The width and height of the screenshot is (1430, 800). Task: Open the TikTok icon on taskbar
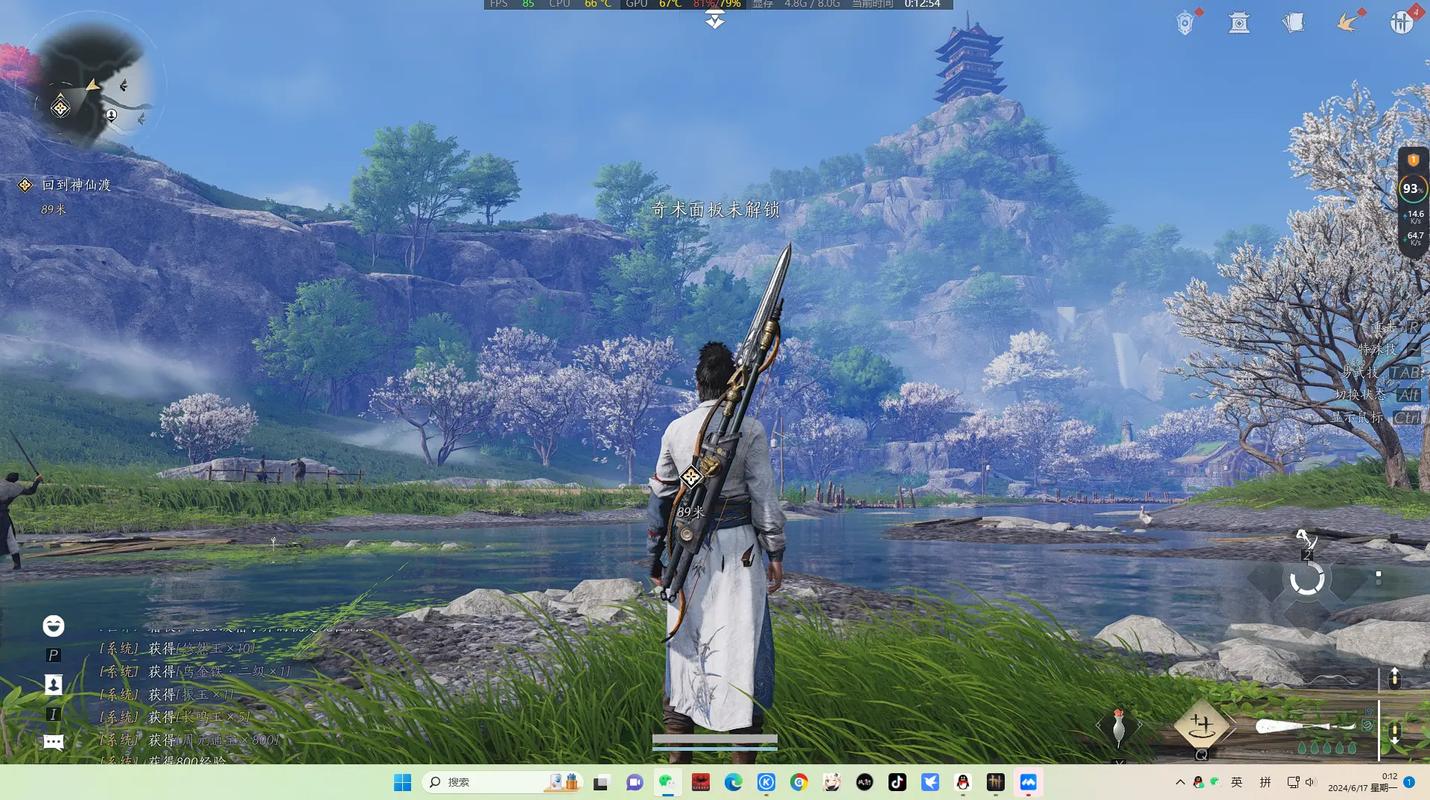pos(897,782)
